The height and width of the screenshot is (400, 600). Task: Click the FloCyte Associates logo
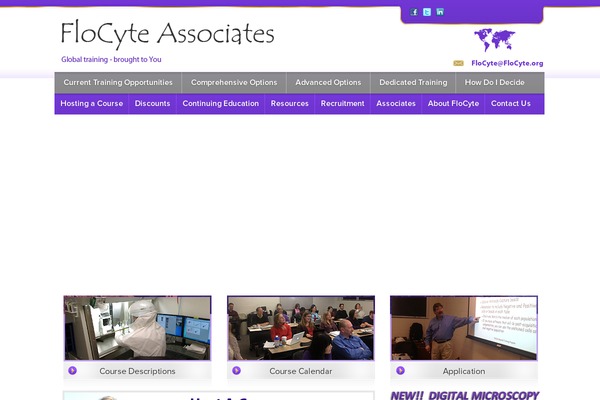click(168, 34)
